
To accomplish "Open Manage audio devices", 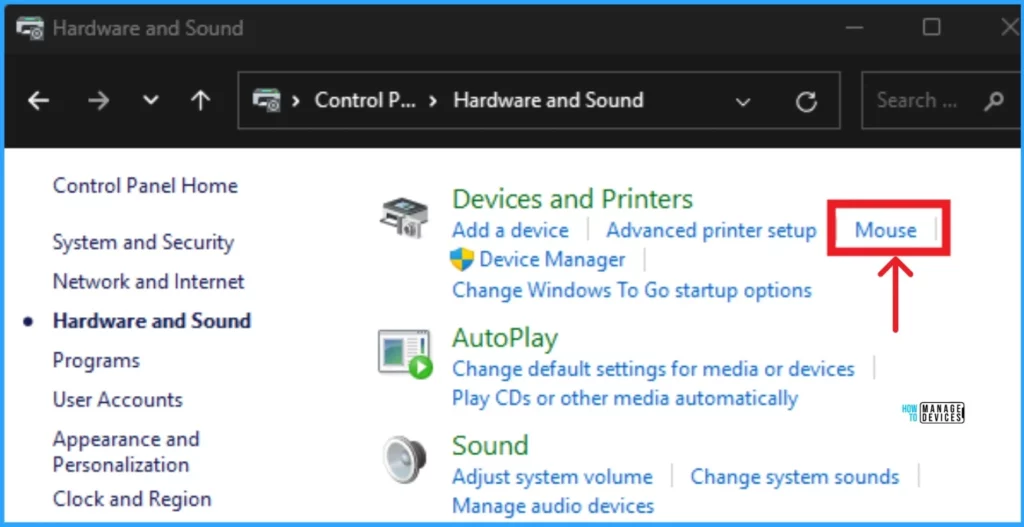I will [x=552, y=505].
